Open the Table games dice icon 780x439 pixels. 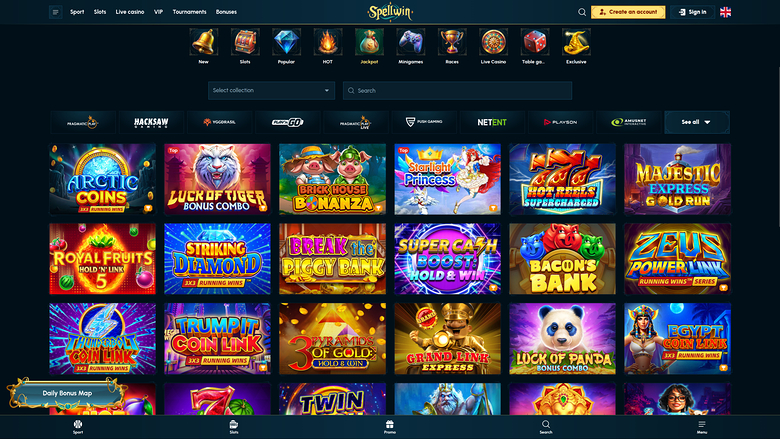pyautogui.click(x=534, y=42)
